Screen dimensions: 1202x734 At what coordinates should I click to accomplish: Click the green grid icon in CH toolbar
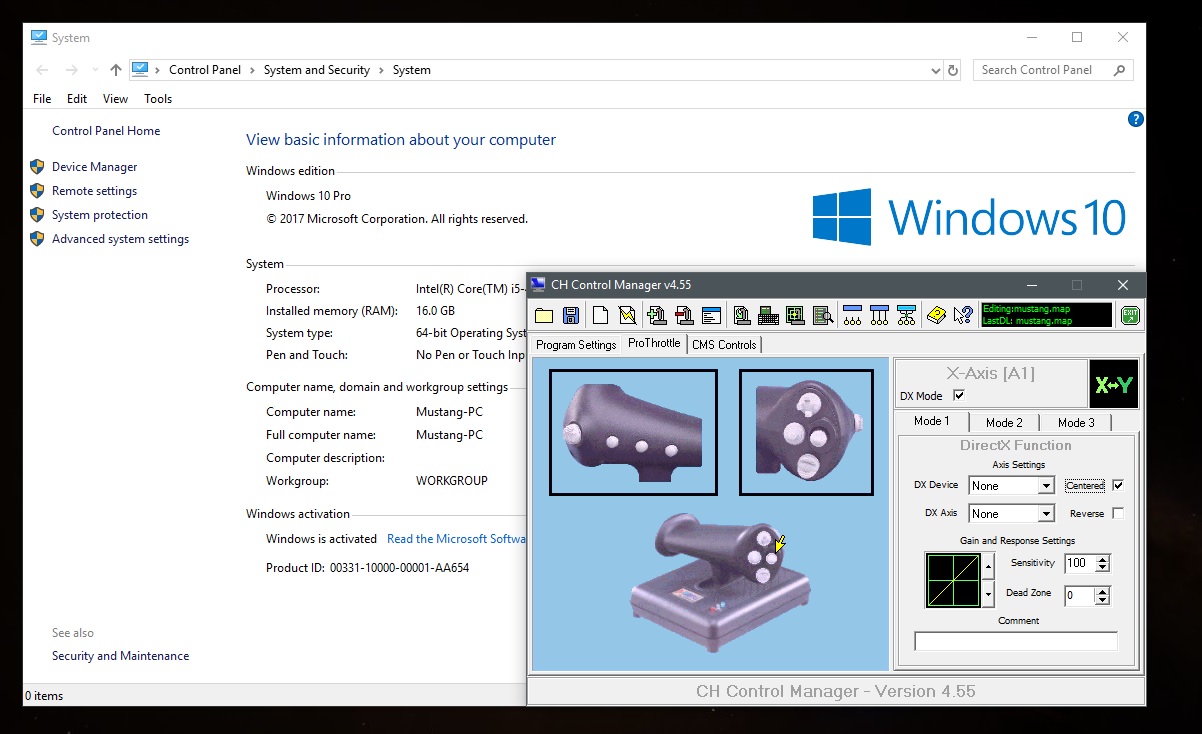(795, 316)
